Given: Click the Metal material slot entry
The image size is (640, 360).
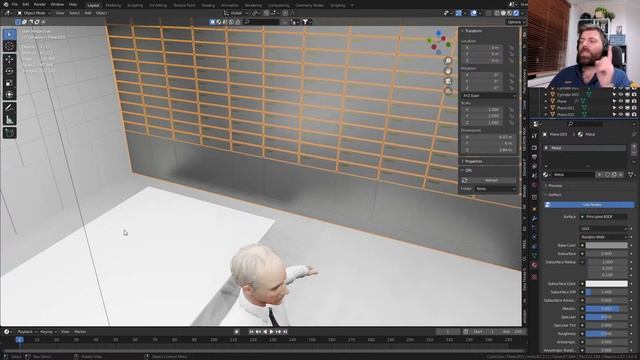Looking at the screenshot, I should [585, 148].
